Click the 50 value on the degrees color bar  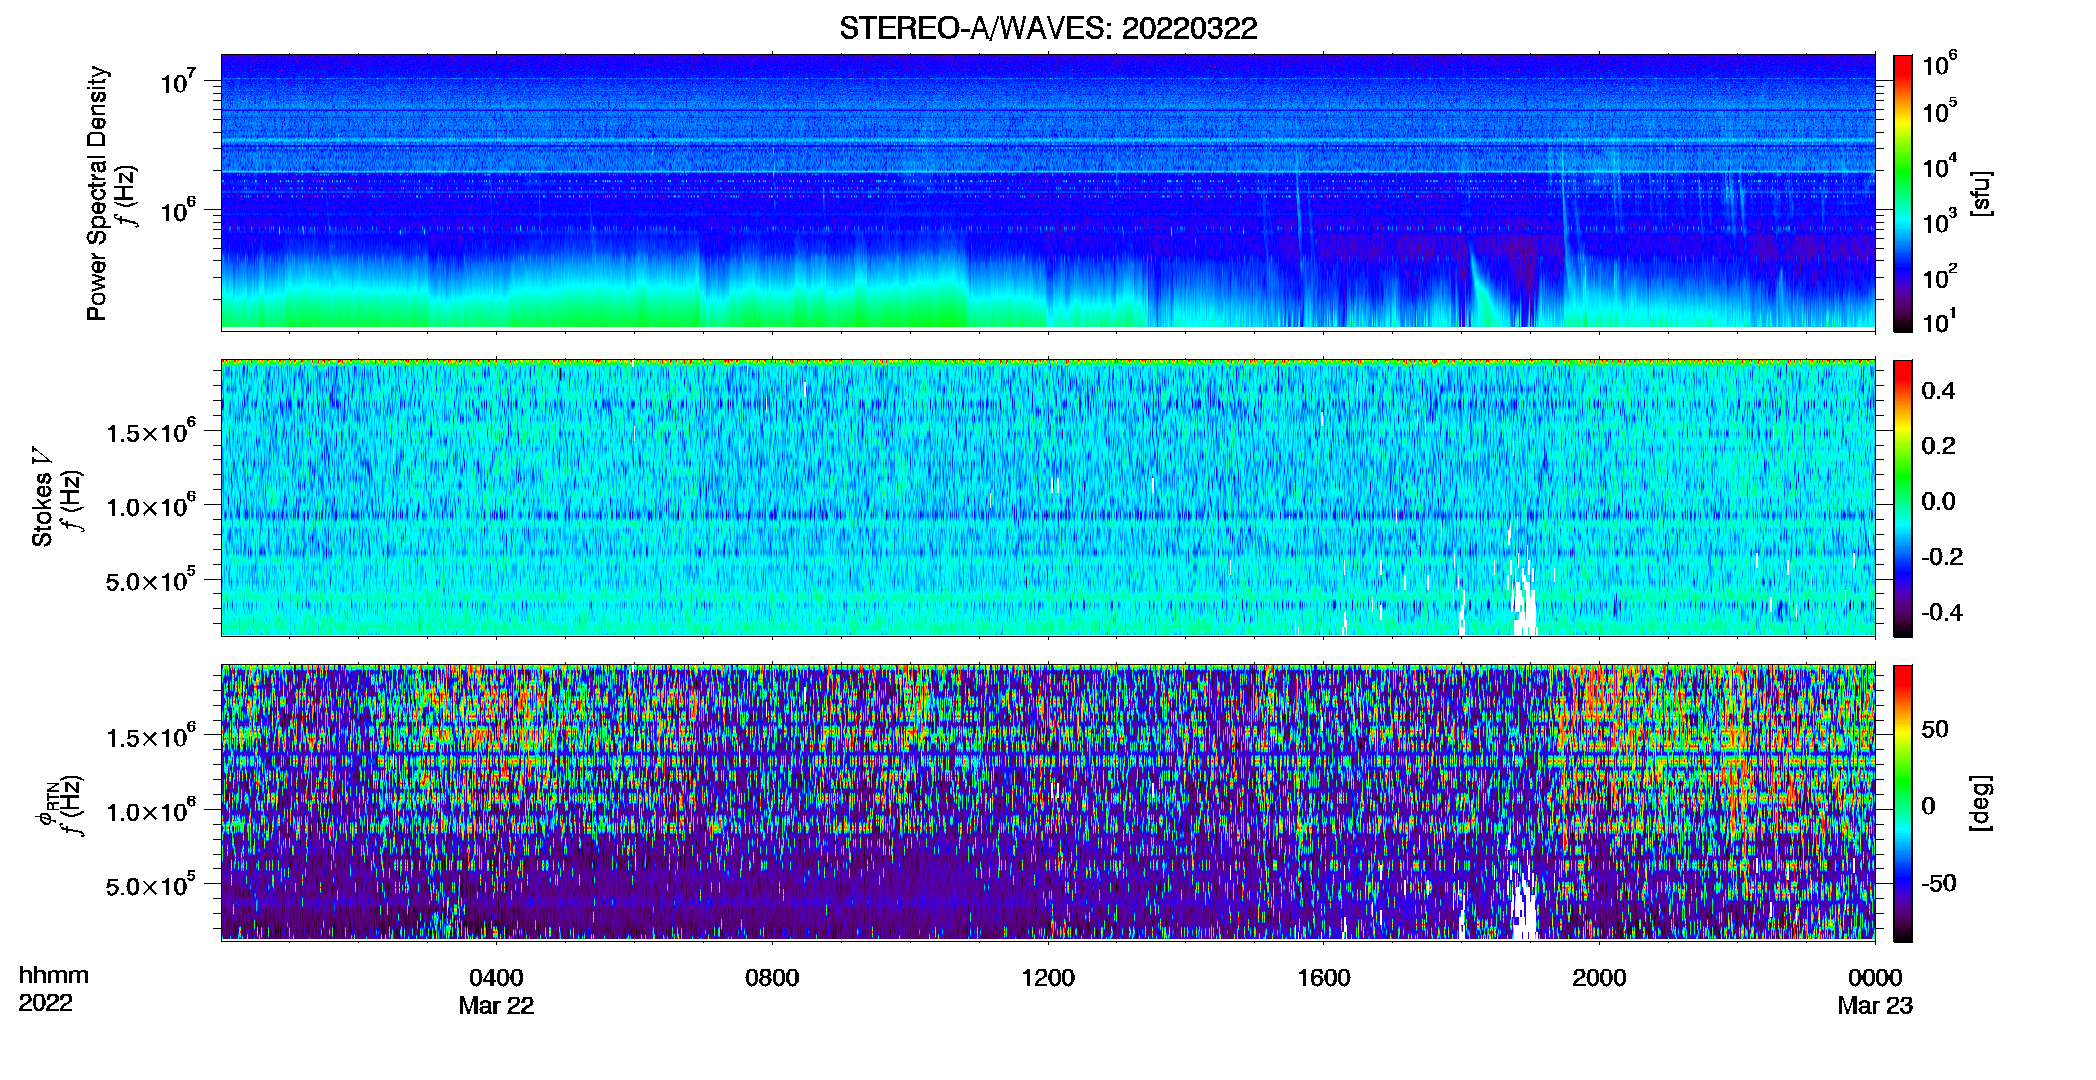[x=1935, y=729]
